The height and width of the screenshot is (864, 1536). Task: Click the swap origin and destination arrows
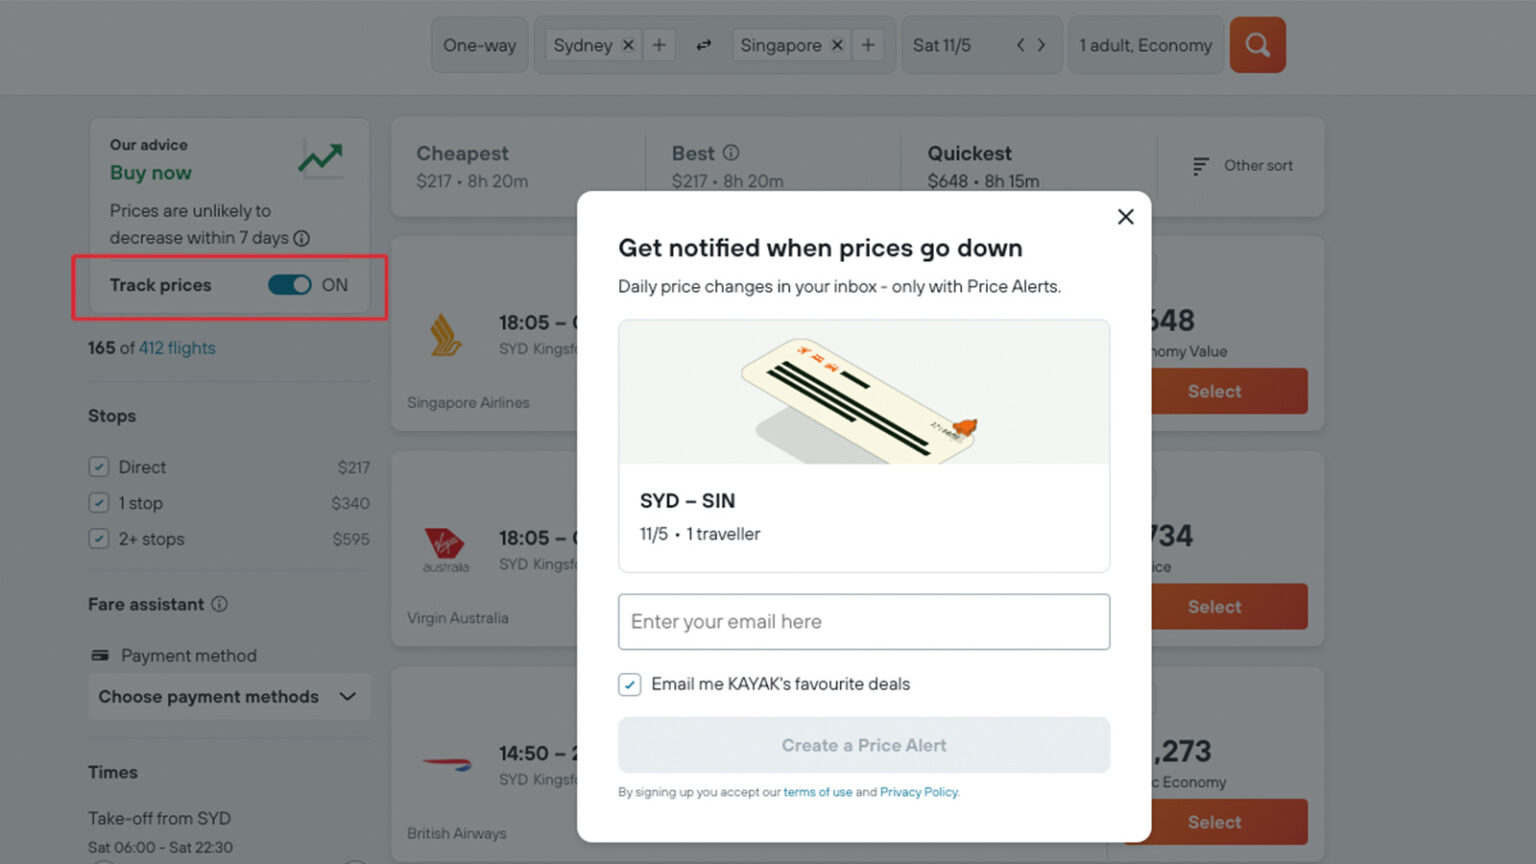click(703, 44)
